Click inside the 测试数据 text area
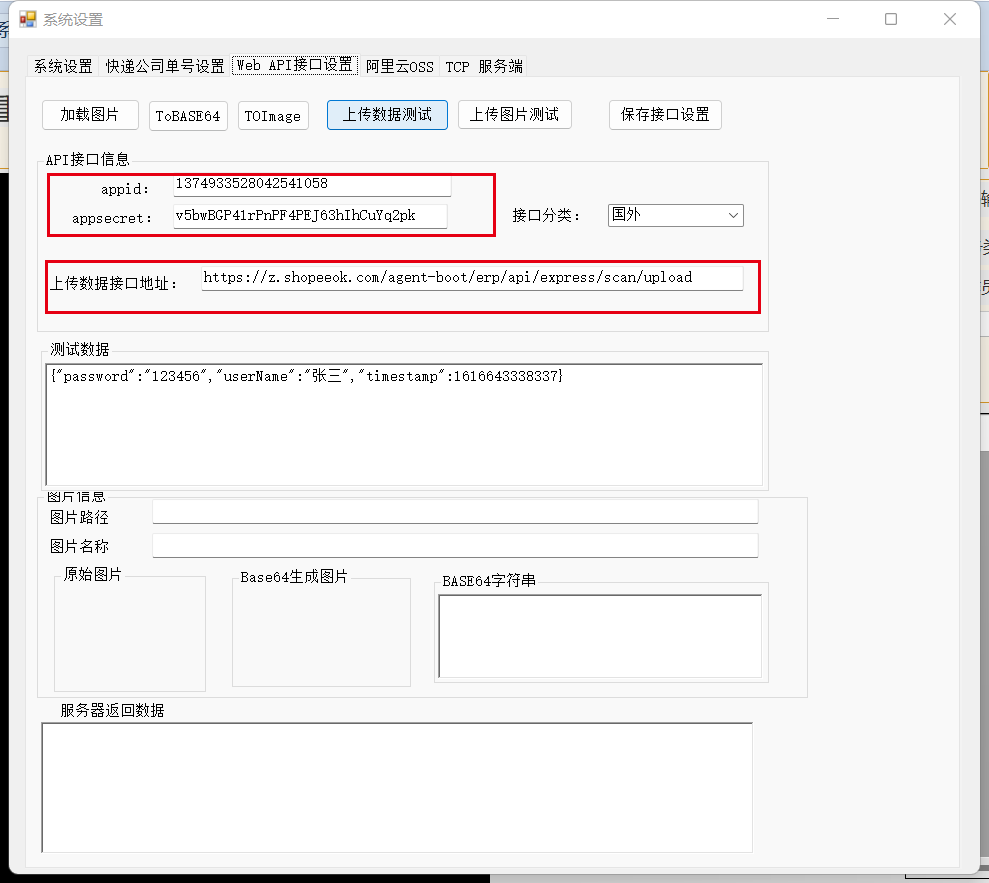The height and width of the screenshot is (883, 989). pos(404,424)
